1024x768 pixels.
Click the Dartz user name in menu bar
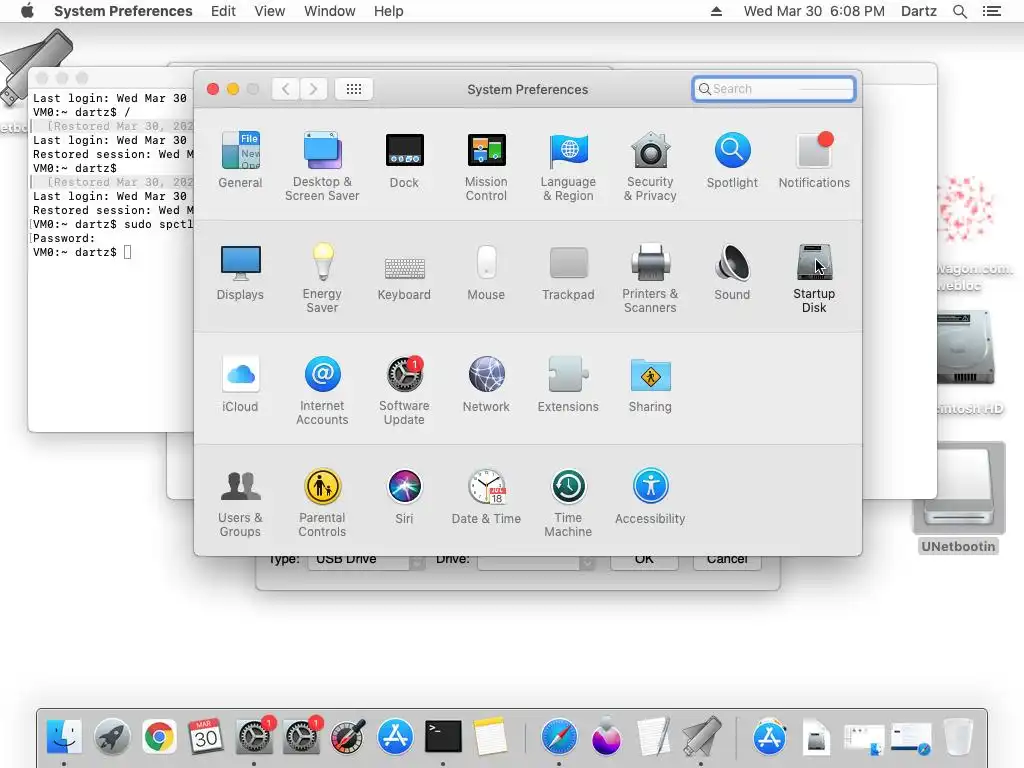pos(919,11)
